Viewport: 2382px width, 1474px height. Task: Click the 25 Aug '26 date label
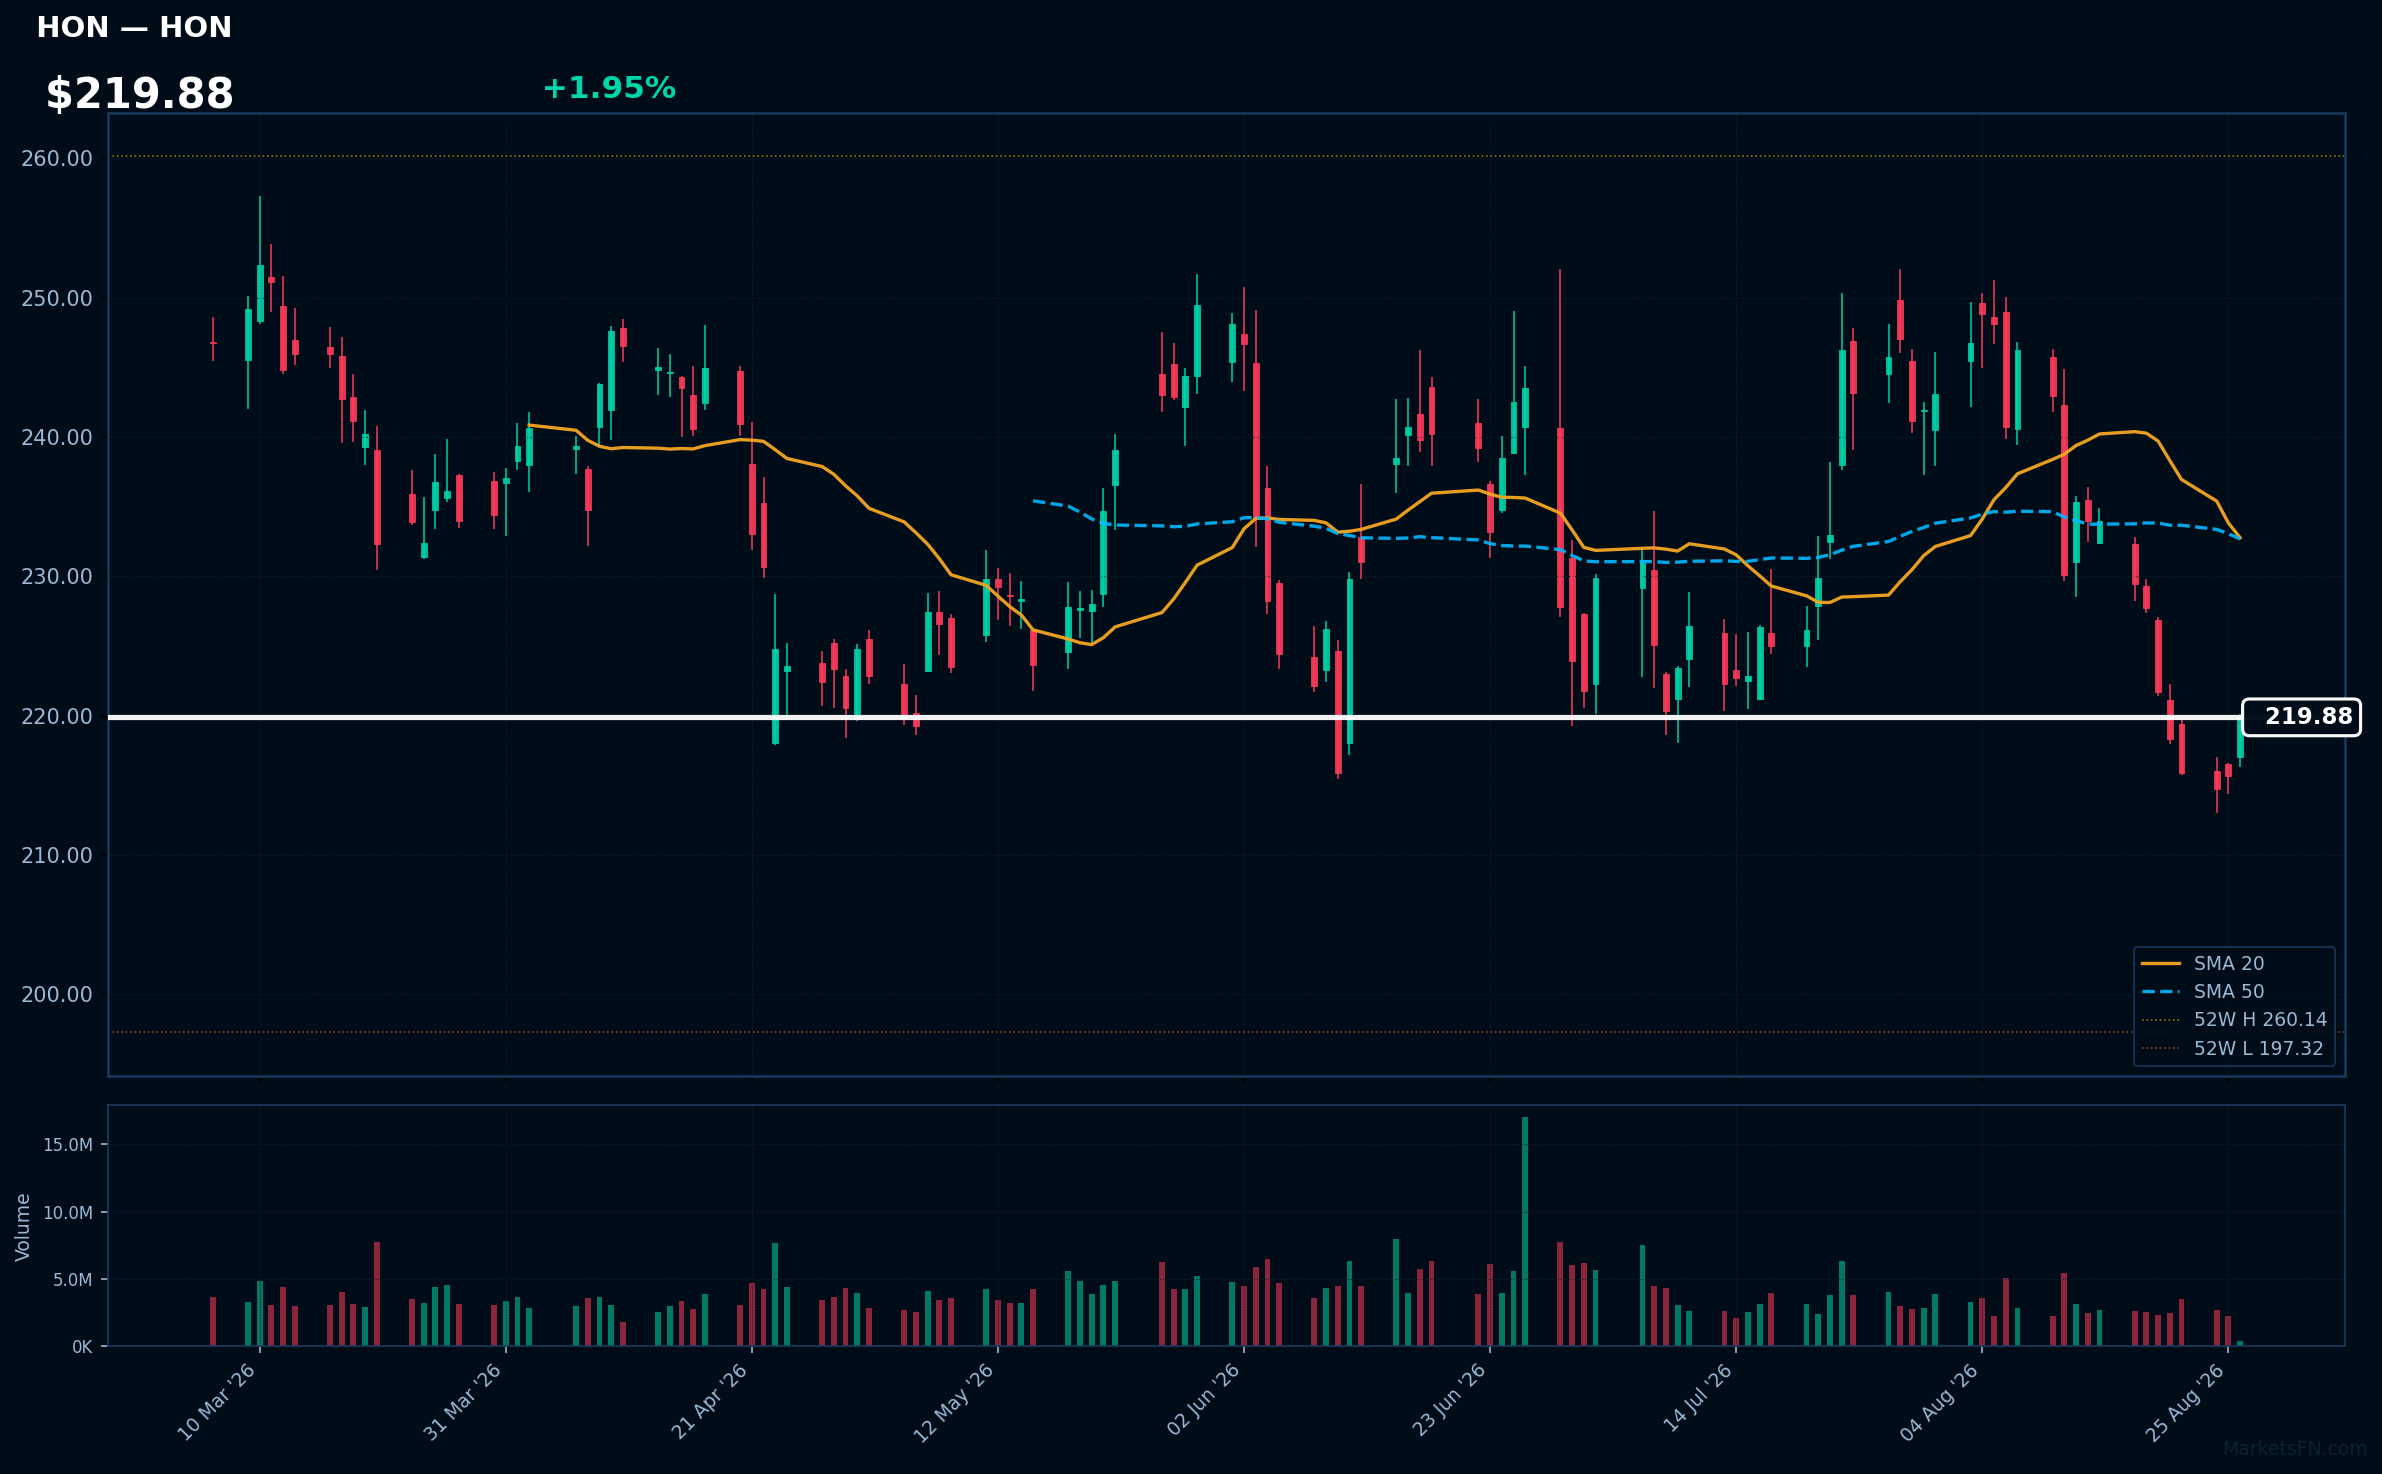tap(2185, 1402)
